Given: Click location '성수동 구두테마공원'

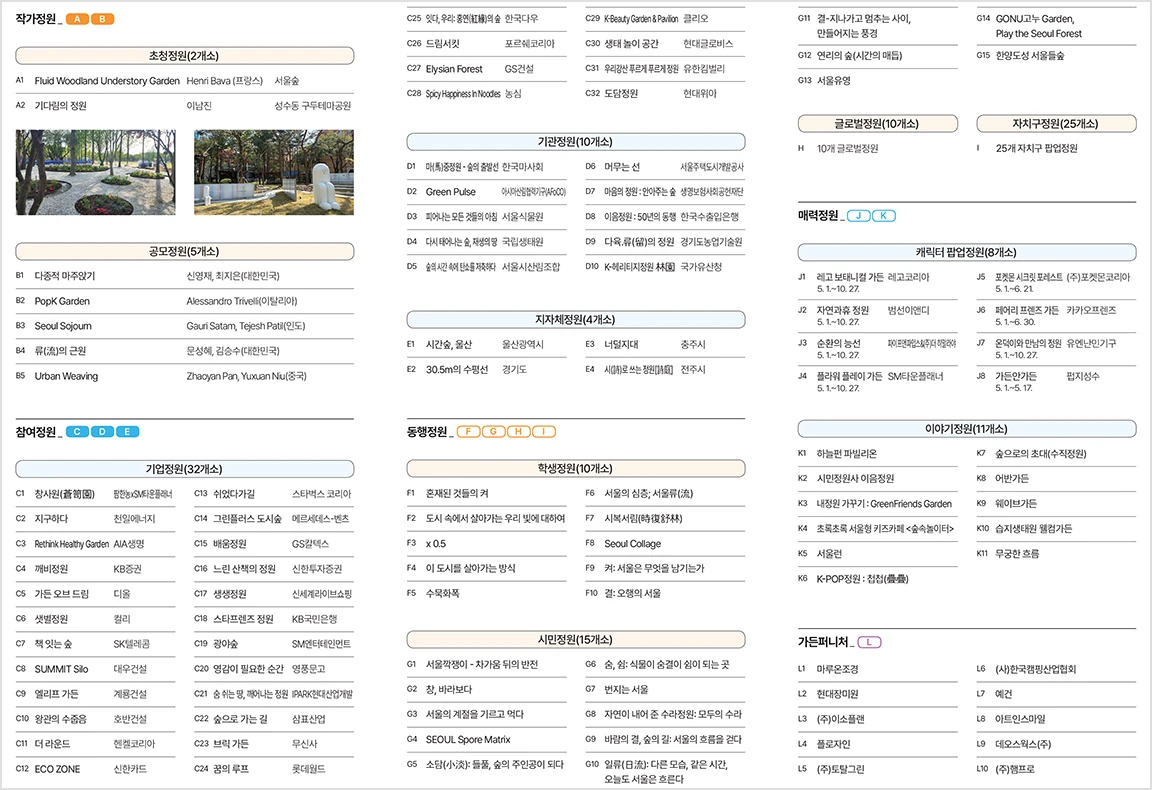Looking at the screenshot, I should point(313,106).
